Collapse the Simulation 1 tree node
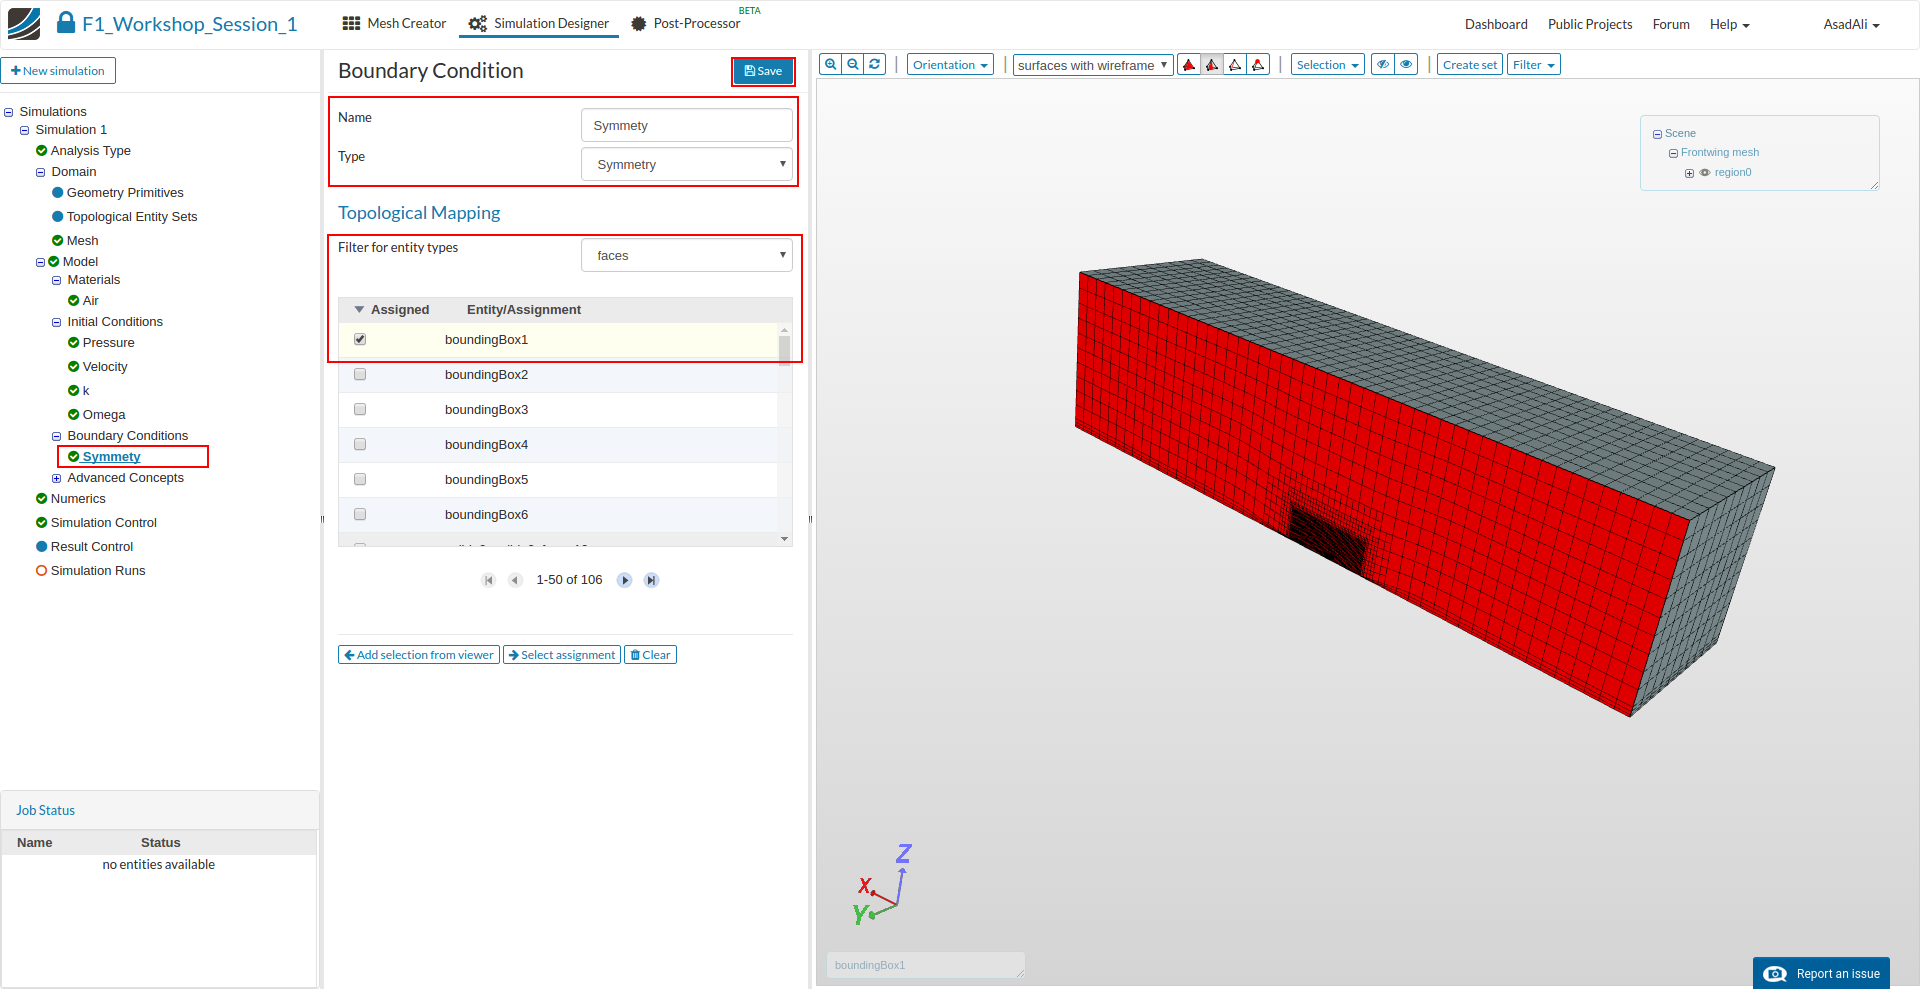 pos(25,131)
